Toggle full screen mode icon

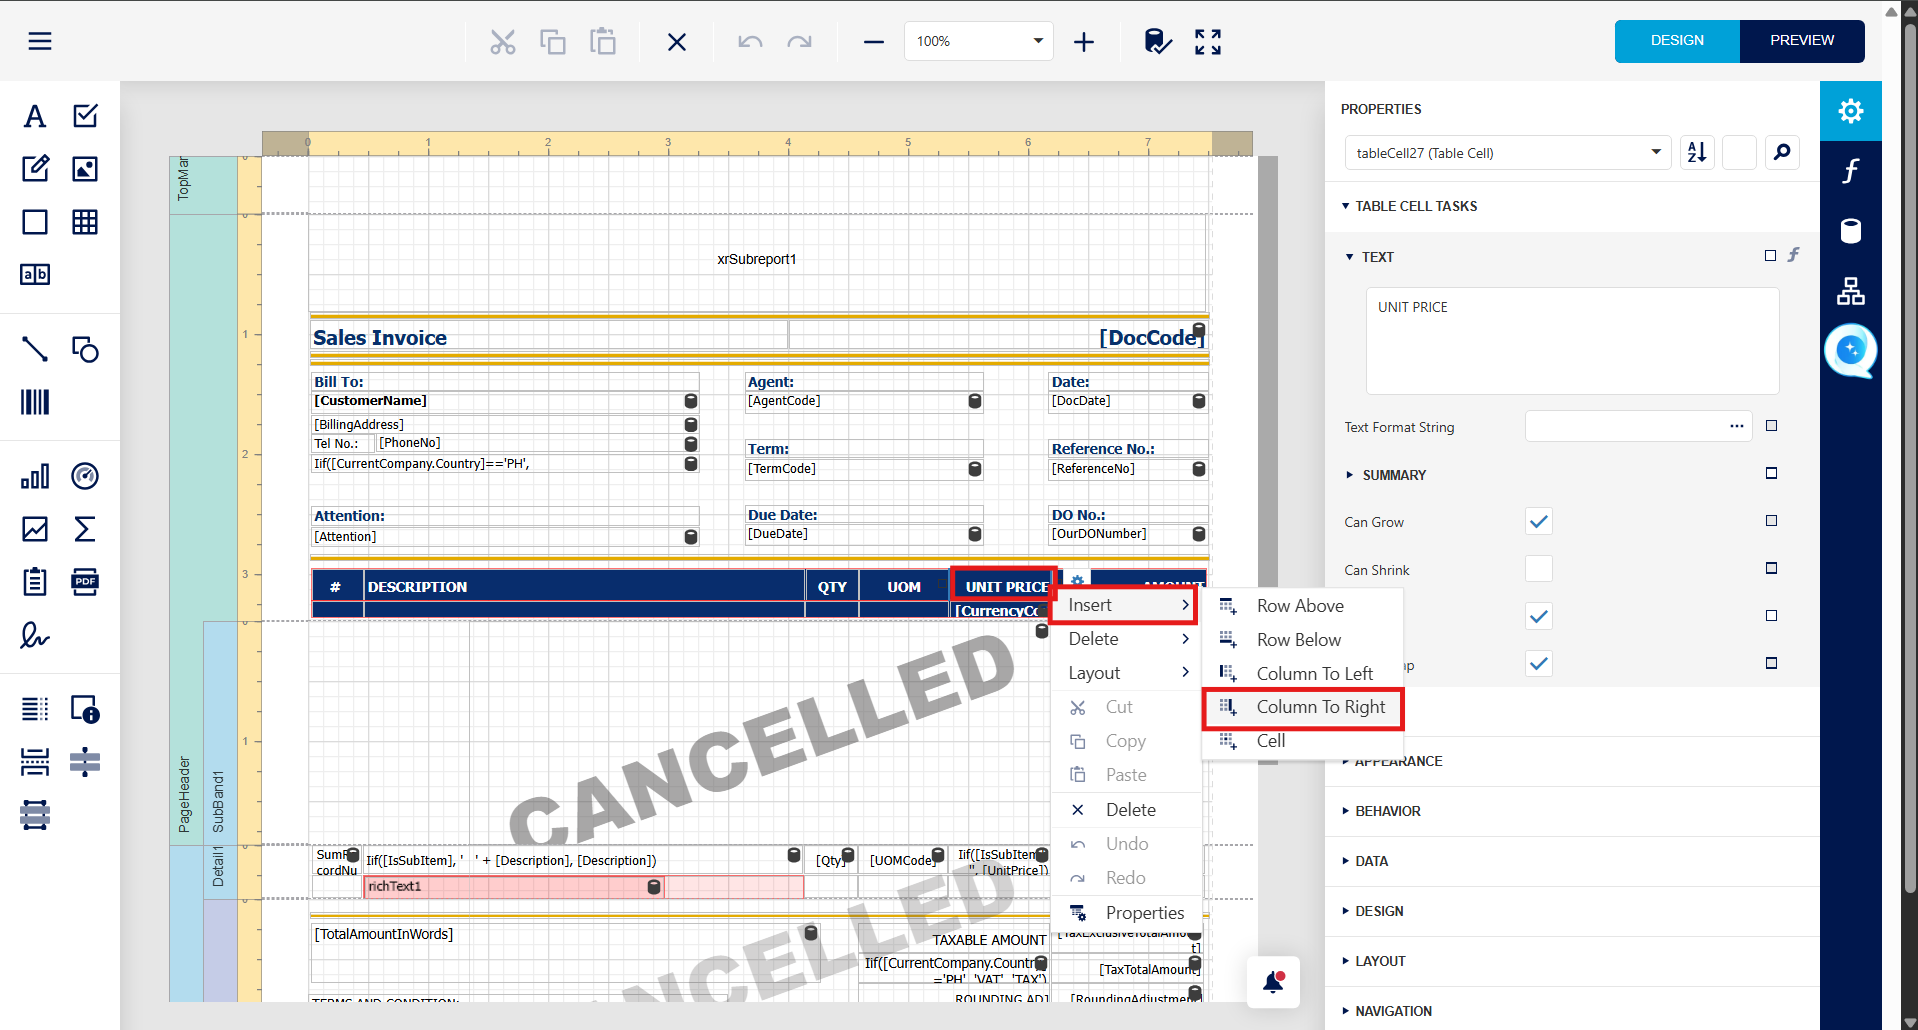(x=1208, y=41)
